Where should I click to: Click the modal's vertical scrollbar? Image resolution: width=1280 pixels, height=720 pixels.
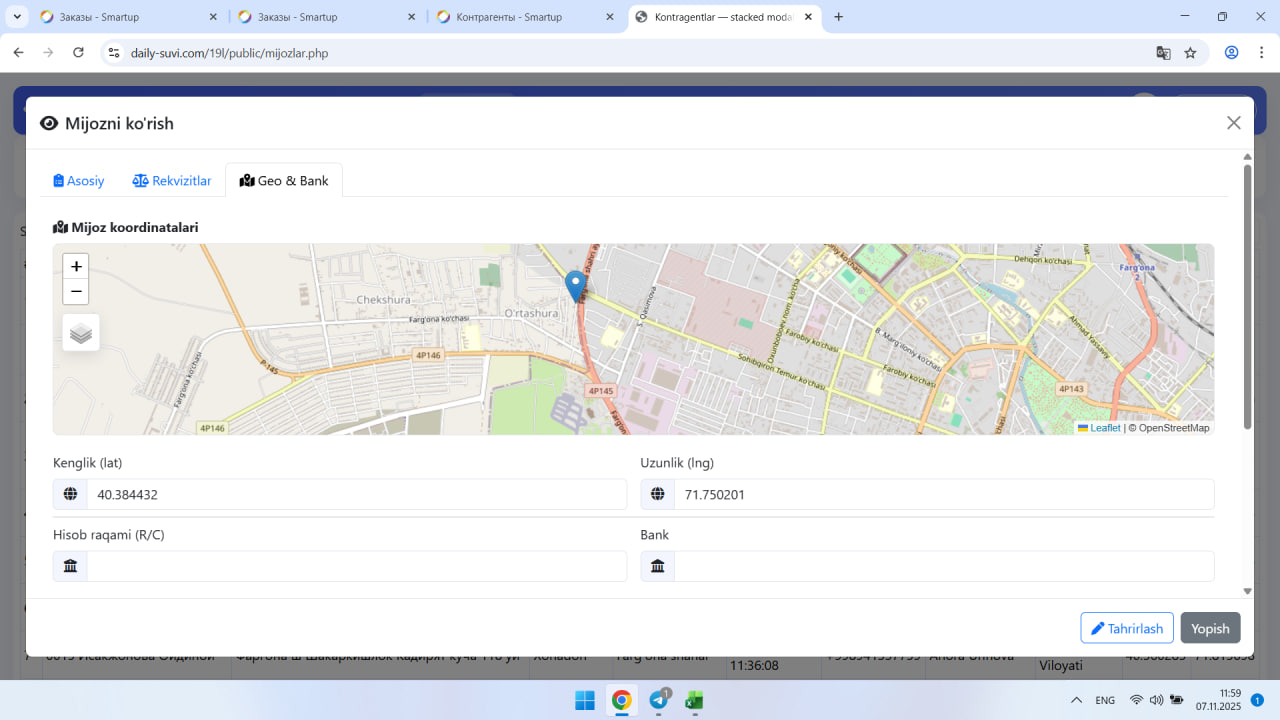point(1247,300)
